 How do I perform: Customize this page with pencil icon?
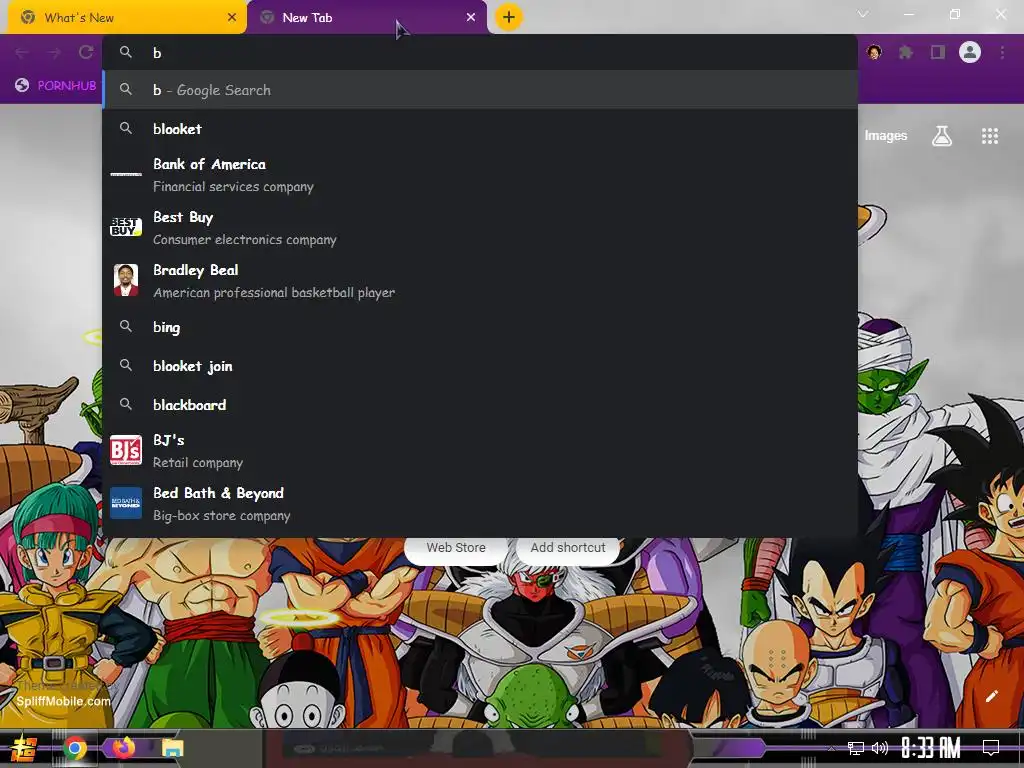tap(991, 696)
